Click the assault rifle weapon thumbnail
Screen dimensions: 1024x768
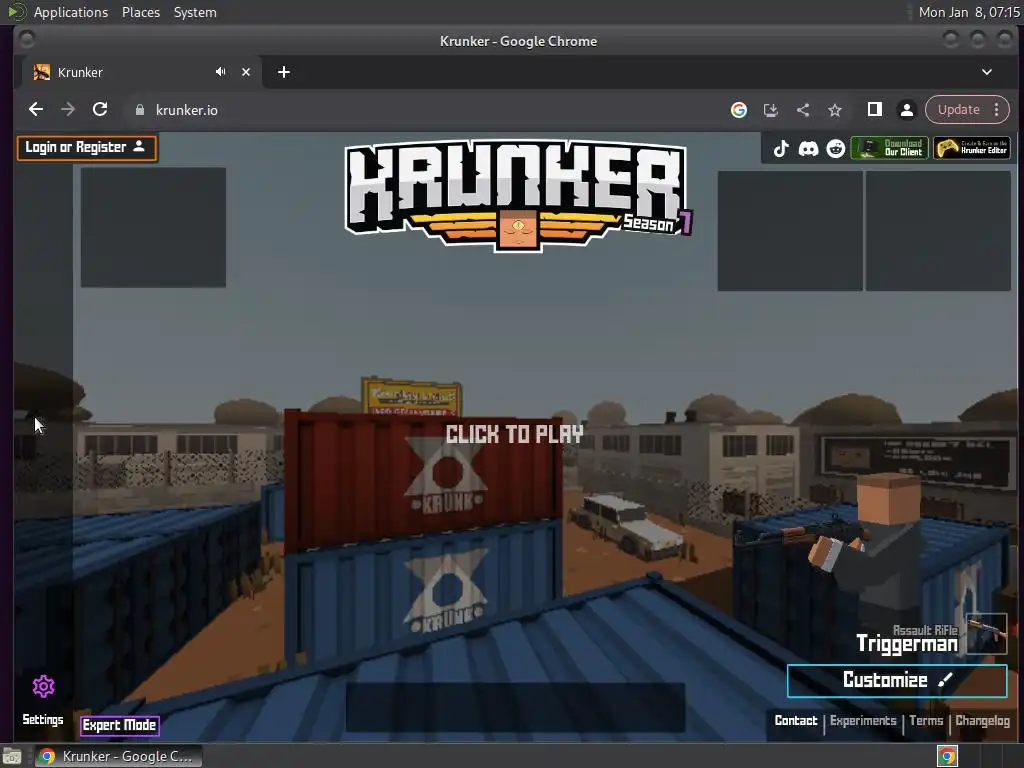pos(986,633)
